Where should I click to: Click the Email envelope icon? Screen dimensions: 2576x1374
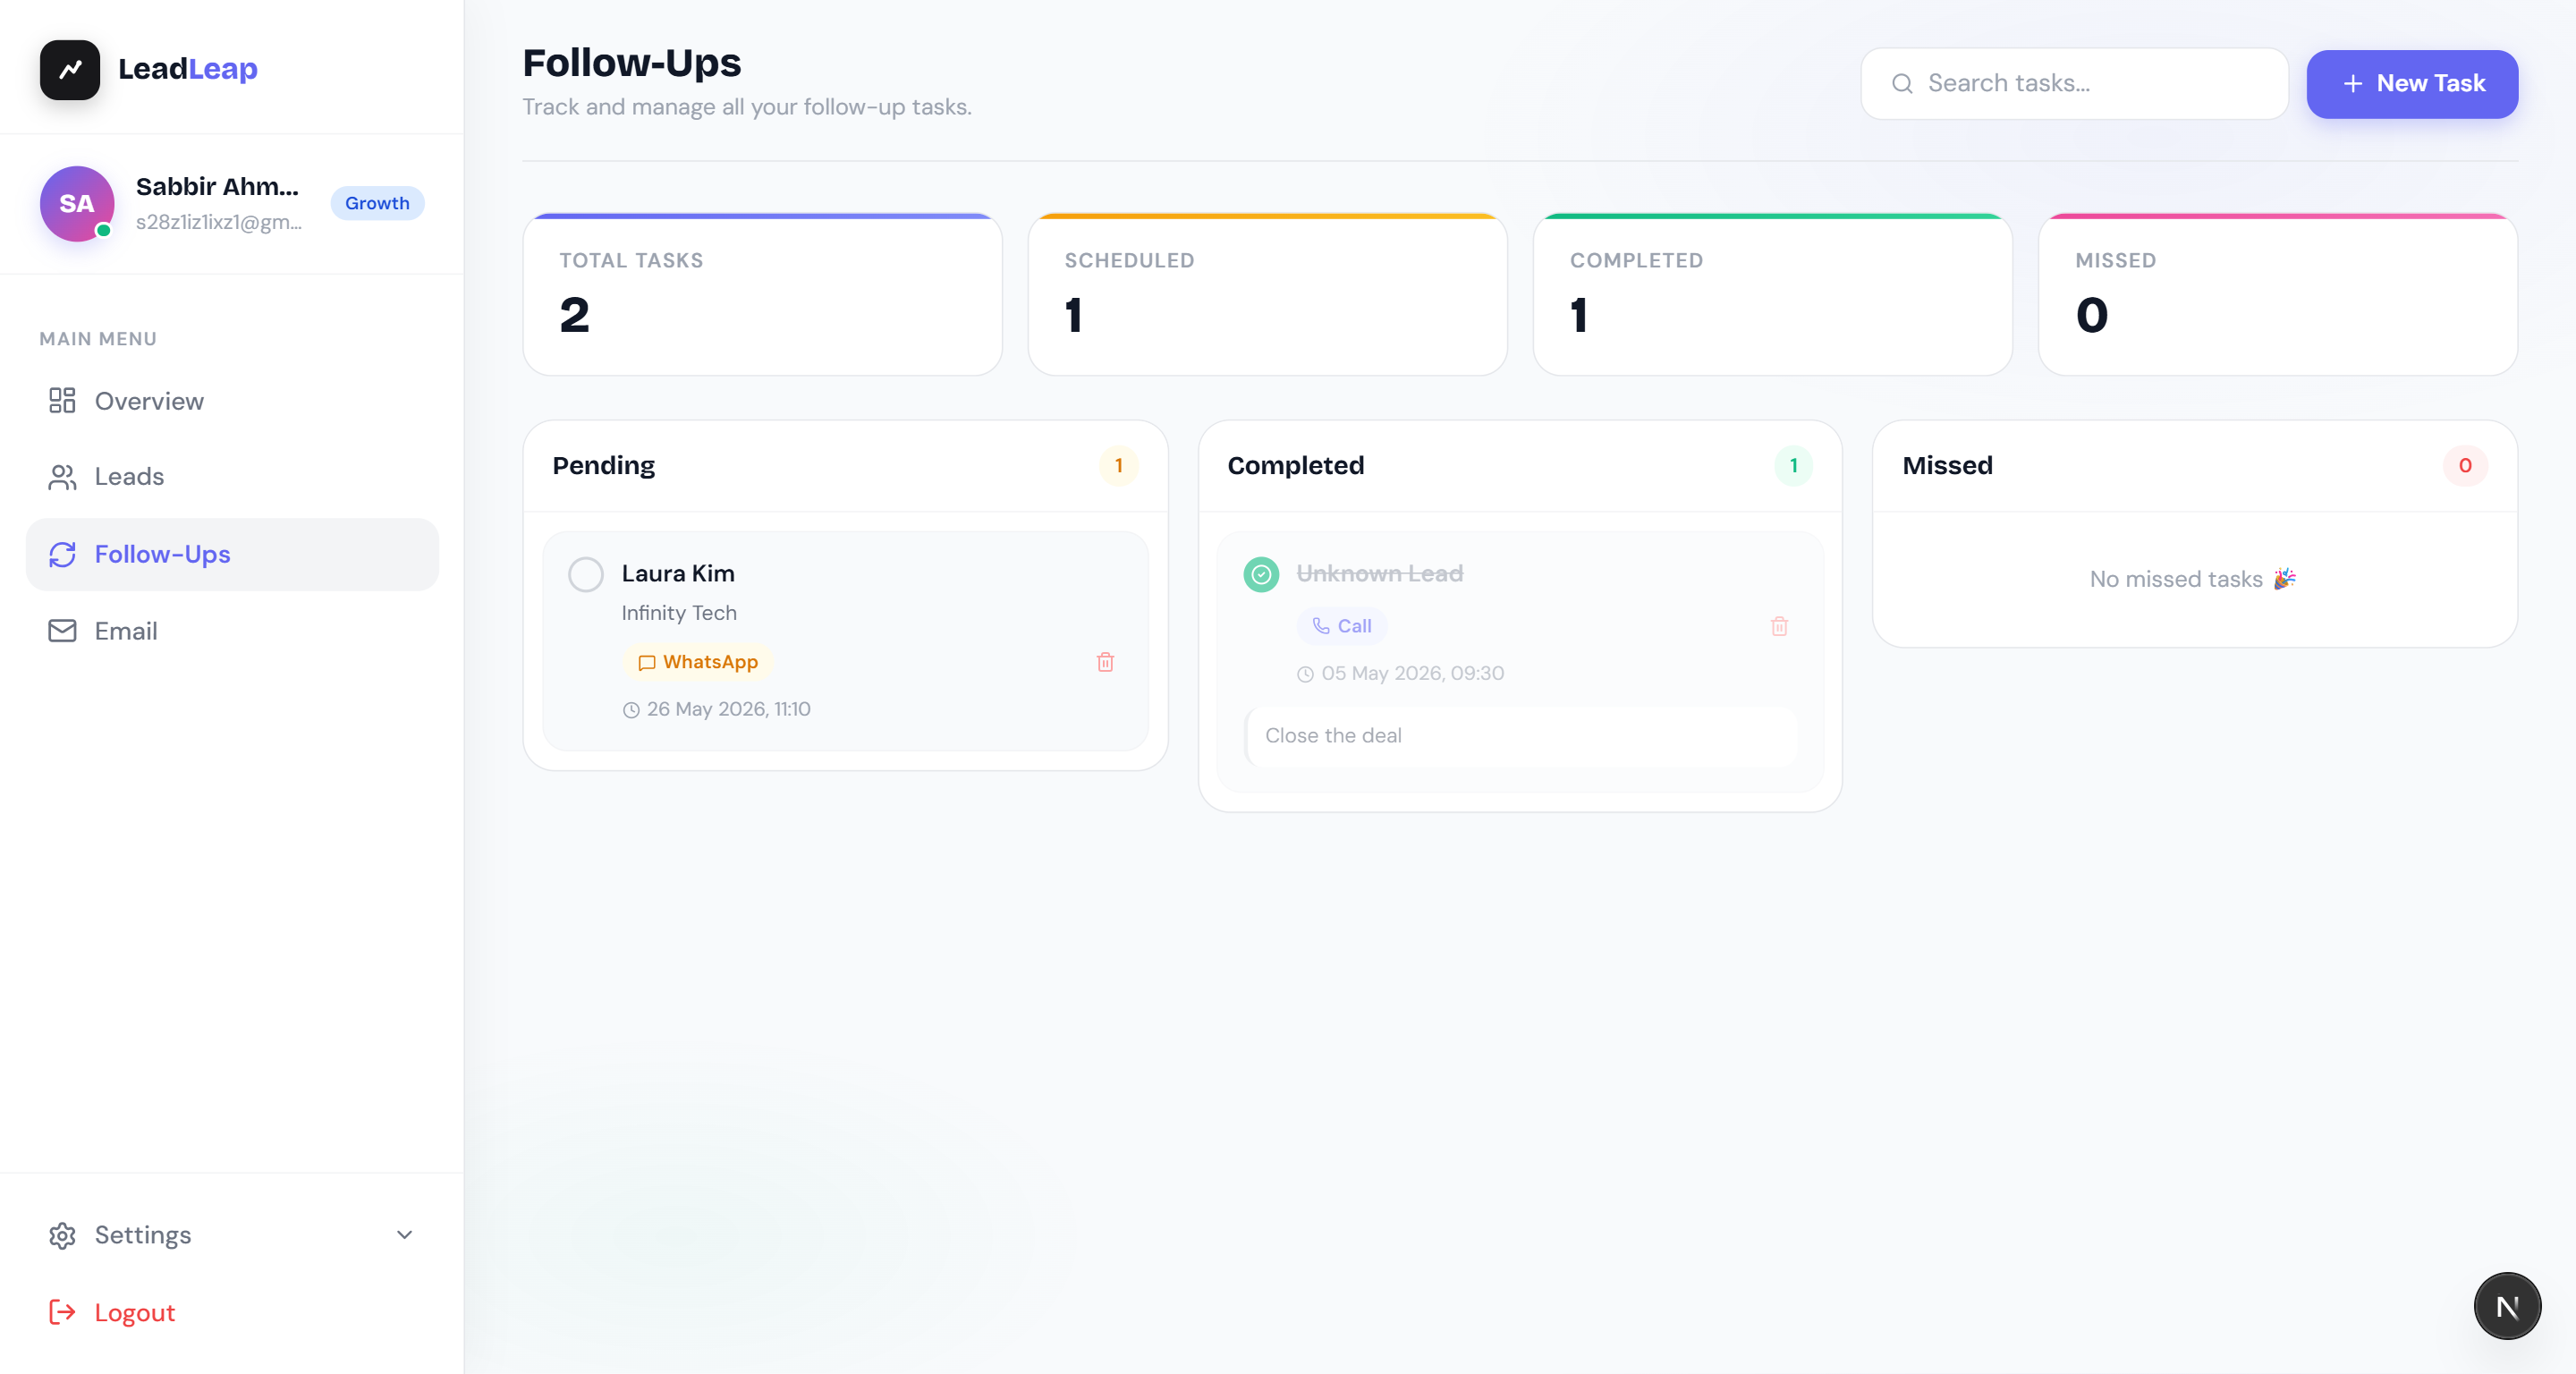(62, 631)
